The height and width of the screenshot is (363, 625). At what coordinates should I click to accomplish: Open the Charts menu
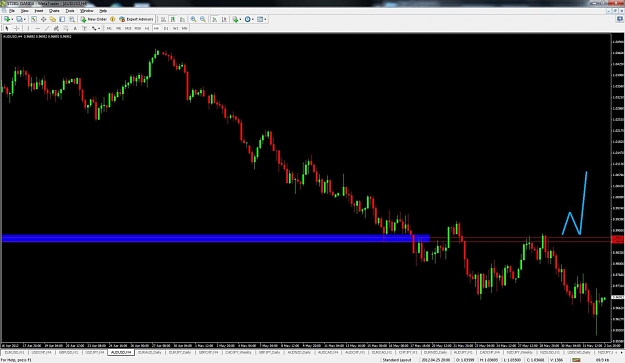(54, 11)
